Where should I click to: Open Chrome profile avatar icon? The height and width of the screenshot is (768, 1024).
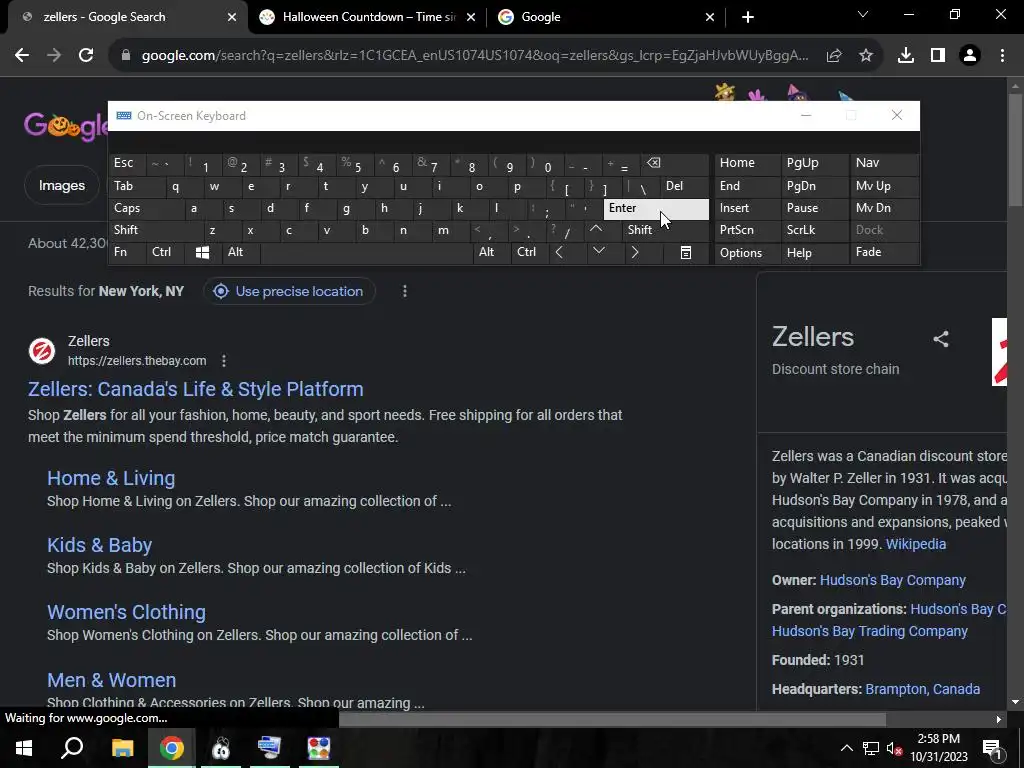coord(970,56)
